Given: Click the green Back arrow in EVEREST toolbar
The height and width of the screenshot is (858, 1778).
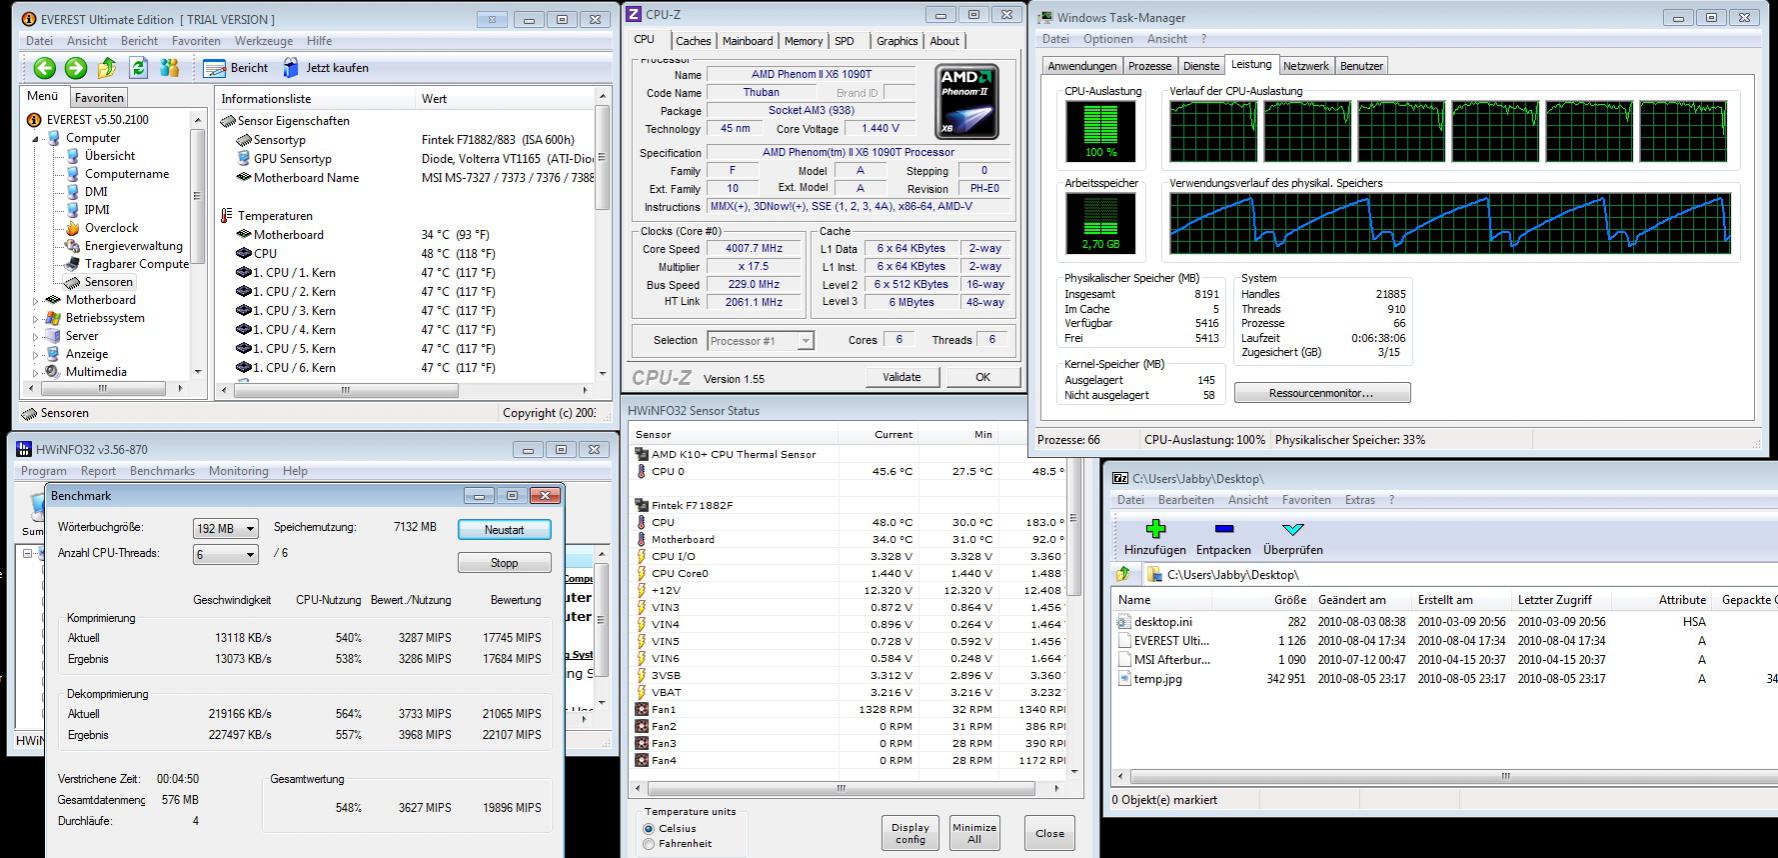Looking at the screenshot, I should tap(44, 68).
